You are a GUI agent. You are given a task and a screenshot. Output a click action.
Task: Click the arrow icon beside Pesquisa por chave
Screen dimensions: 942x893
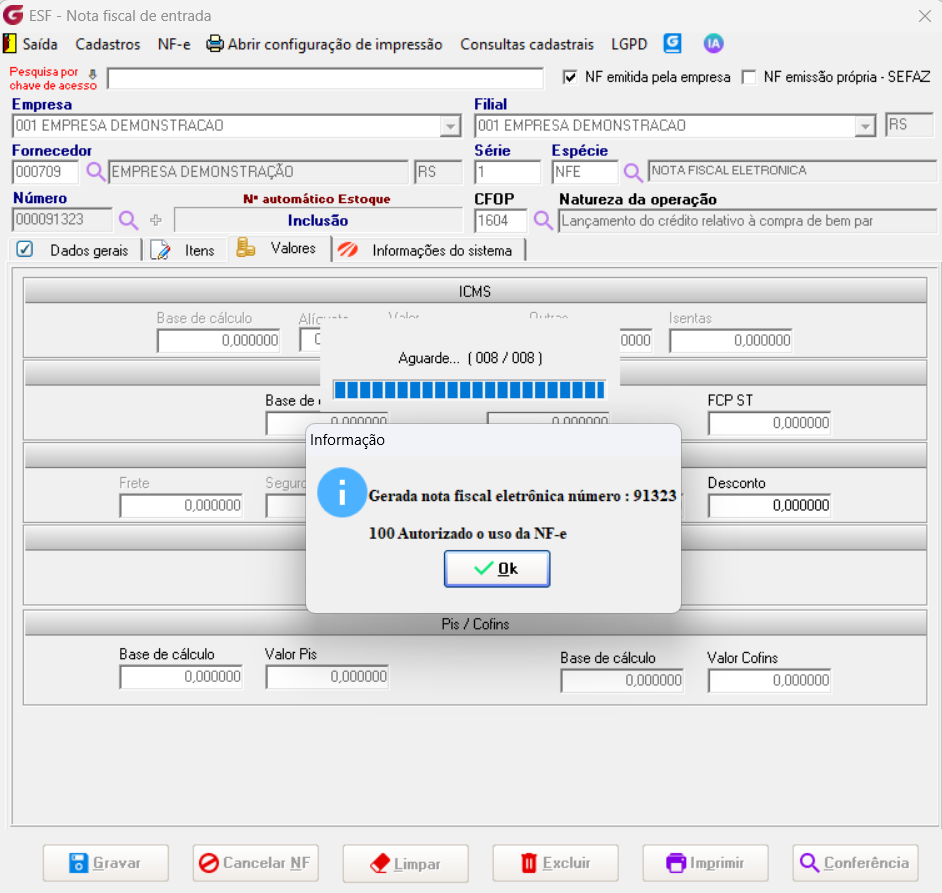point(93,74)
